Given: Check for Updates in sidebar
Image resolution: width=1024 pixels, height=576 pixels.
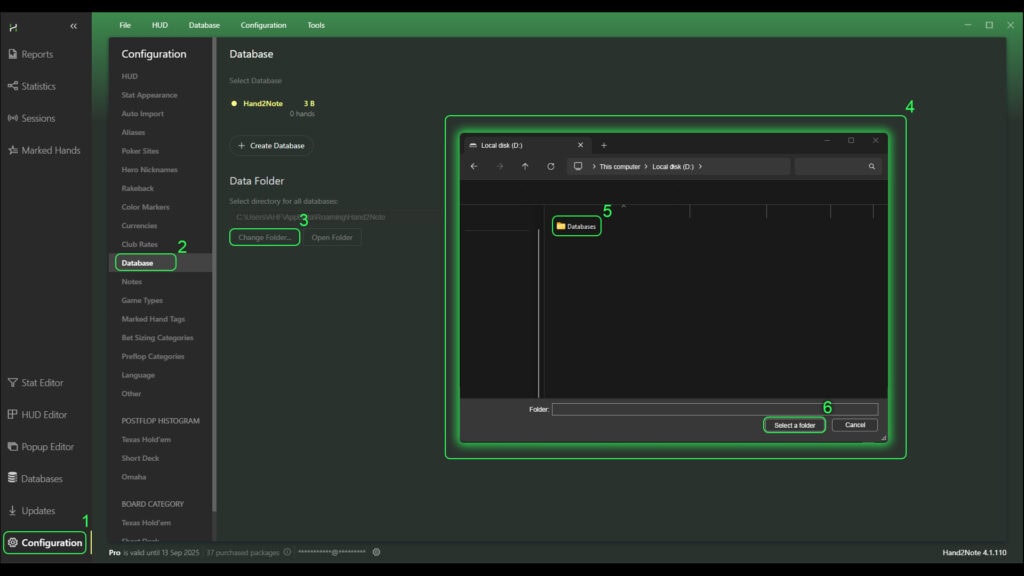Looking at the screenshot, I should [31, 511].
